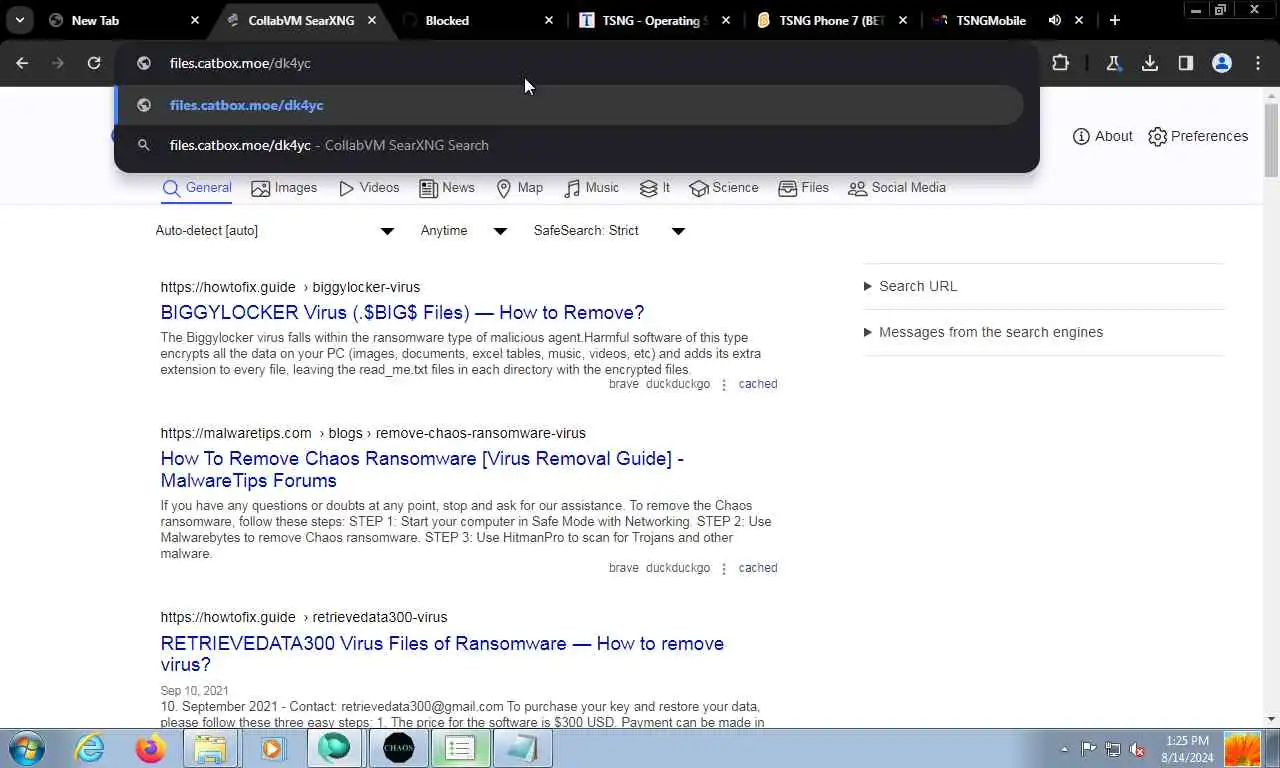This screenshot has height=768, width=1280.
Task: Open the Auto-detect language dropdown
Action: pyautogui.click(x=275, y=231)
